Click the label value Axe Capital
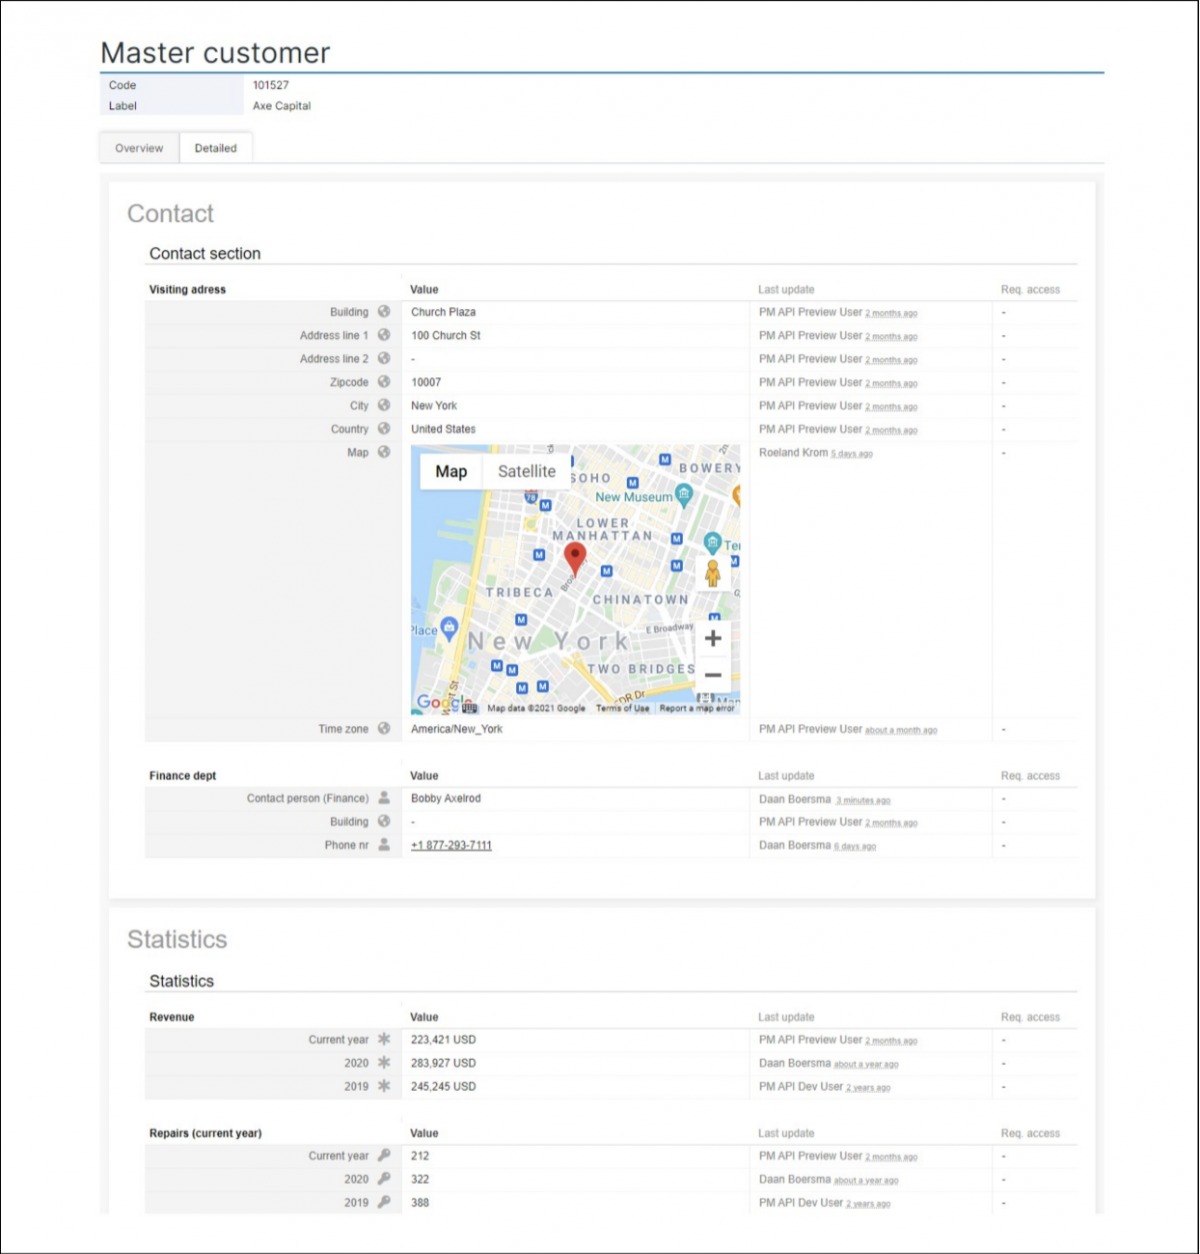This screenshot has width=1200, height=1254. click(282, 106)
